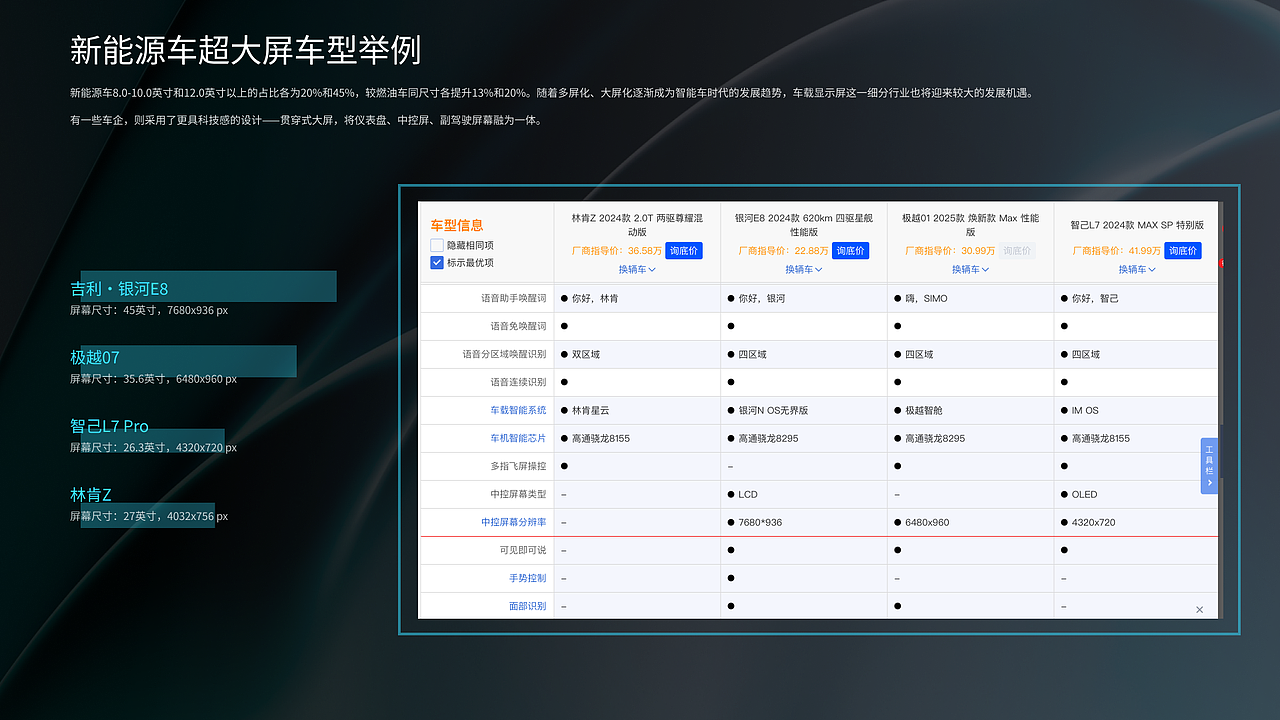
Task: Click the 22.88万 price text
Action: [811, 251]
